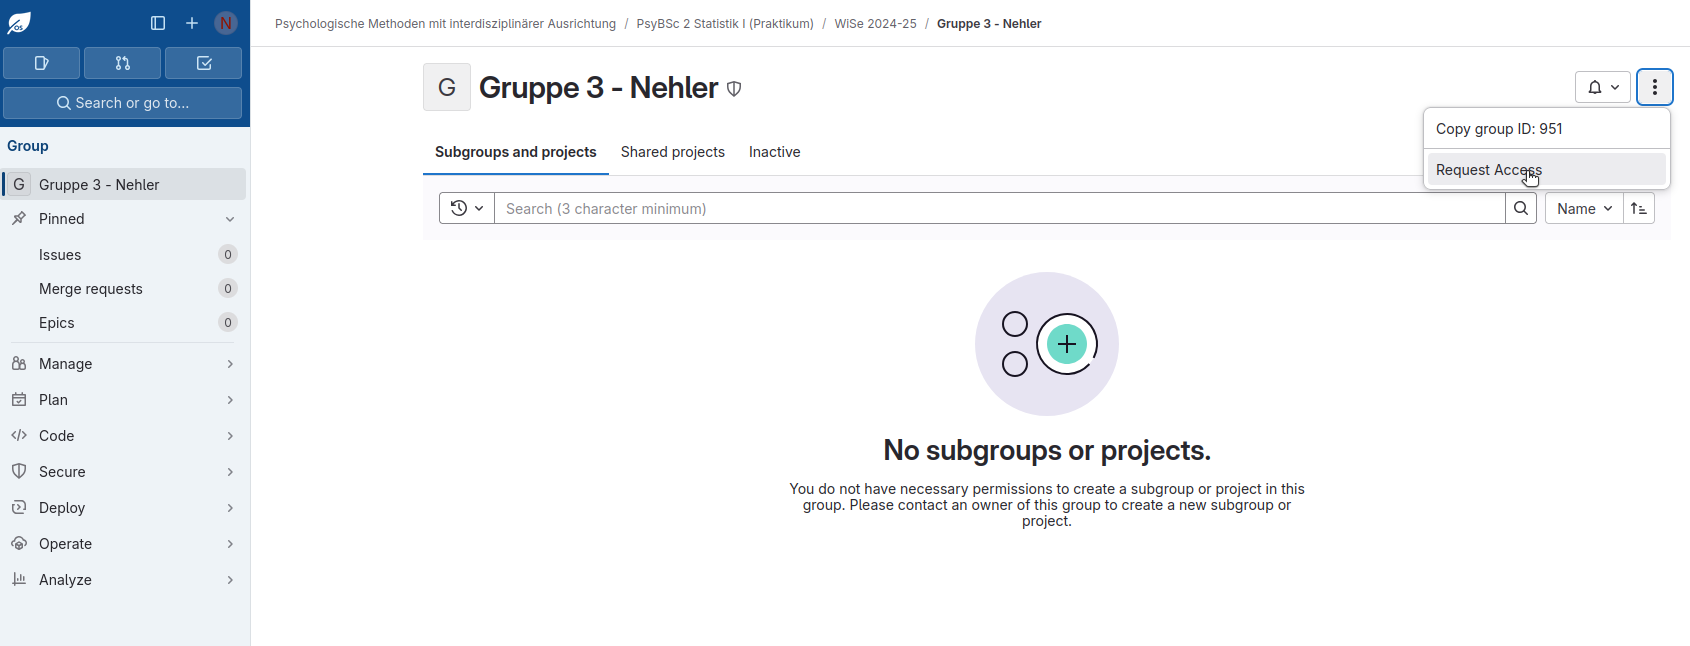Open merge requests shortcut icon
Viewport: 1690px width, 646px height.
point(123,63)
